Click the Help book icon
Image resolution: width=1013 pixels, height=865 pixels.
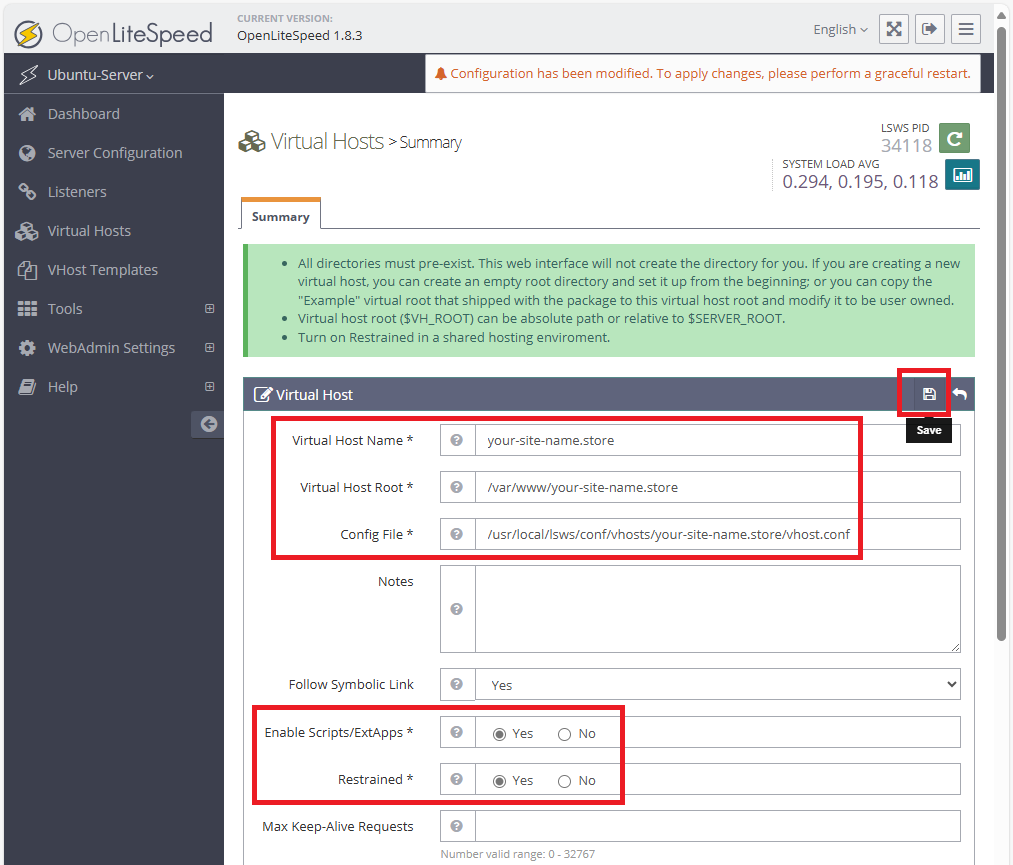click(27, 387)
